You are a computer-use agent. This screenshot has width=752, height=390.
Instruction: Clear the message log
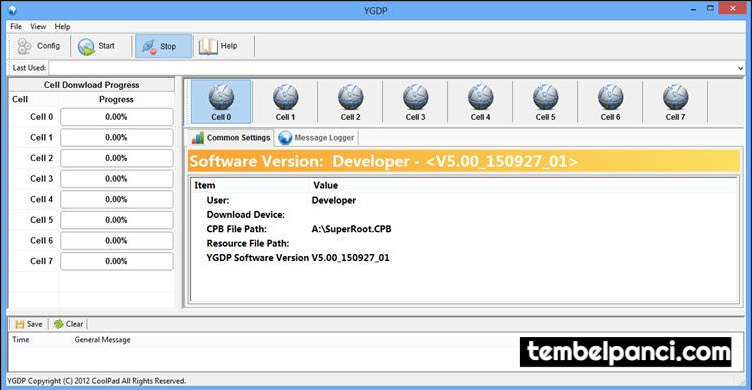point(68,324)
